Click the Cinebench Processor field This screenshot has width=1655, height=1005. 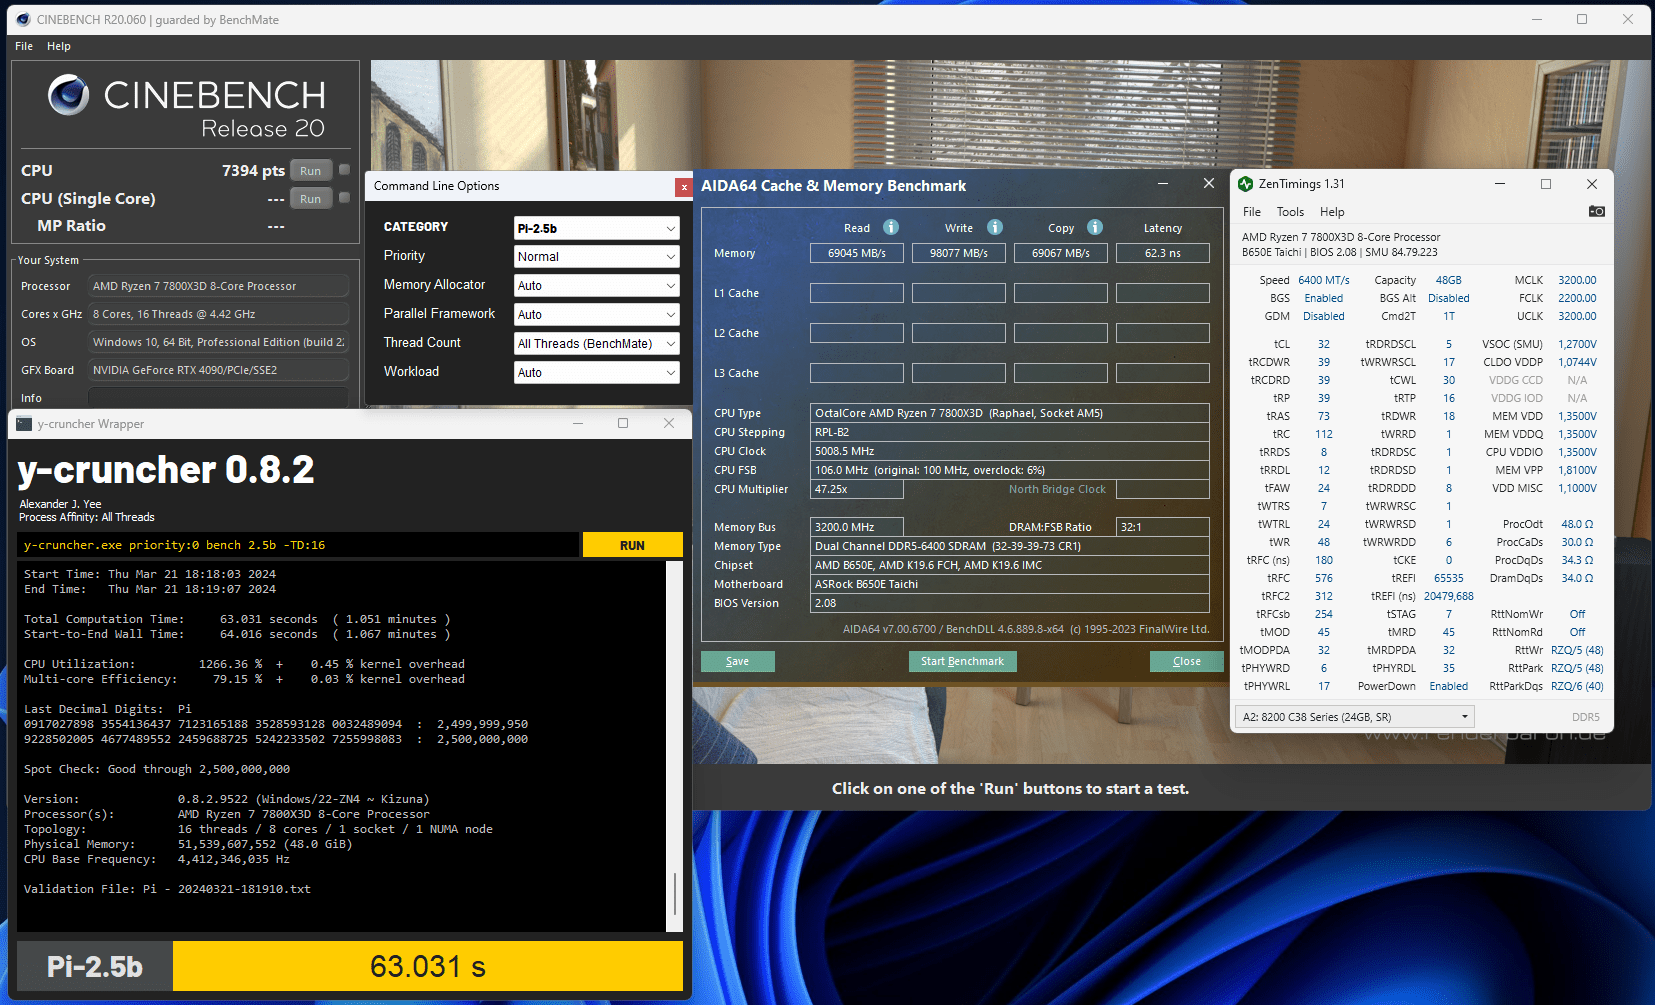218,286
